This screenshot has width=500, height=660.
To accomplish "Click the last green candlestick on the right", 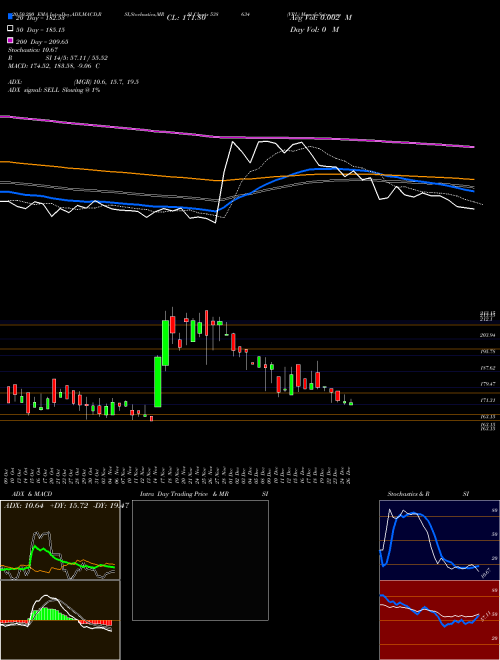I will pos(351,403).
